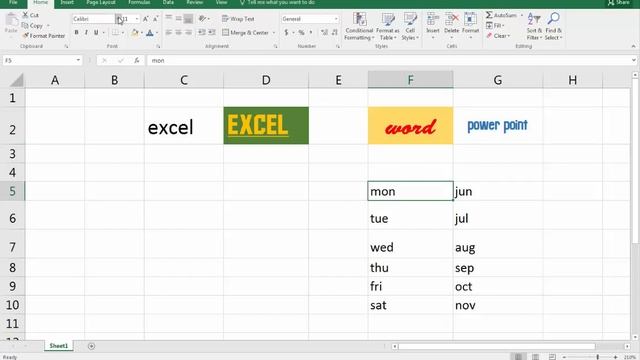Click the Delete cells icon
640x360 pixels.
[x=451, y=20]
